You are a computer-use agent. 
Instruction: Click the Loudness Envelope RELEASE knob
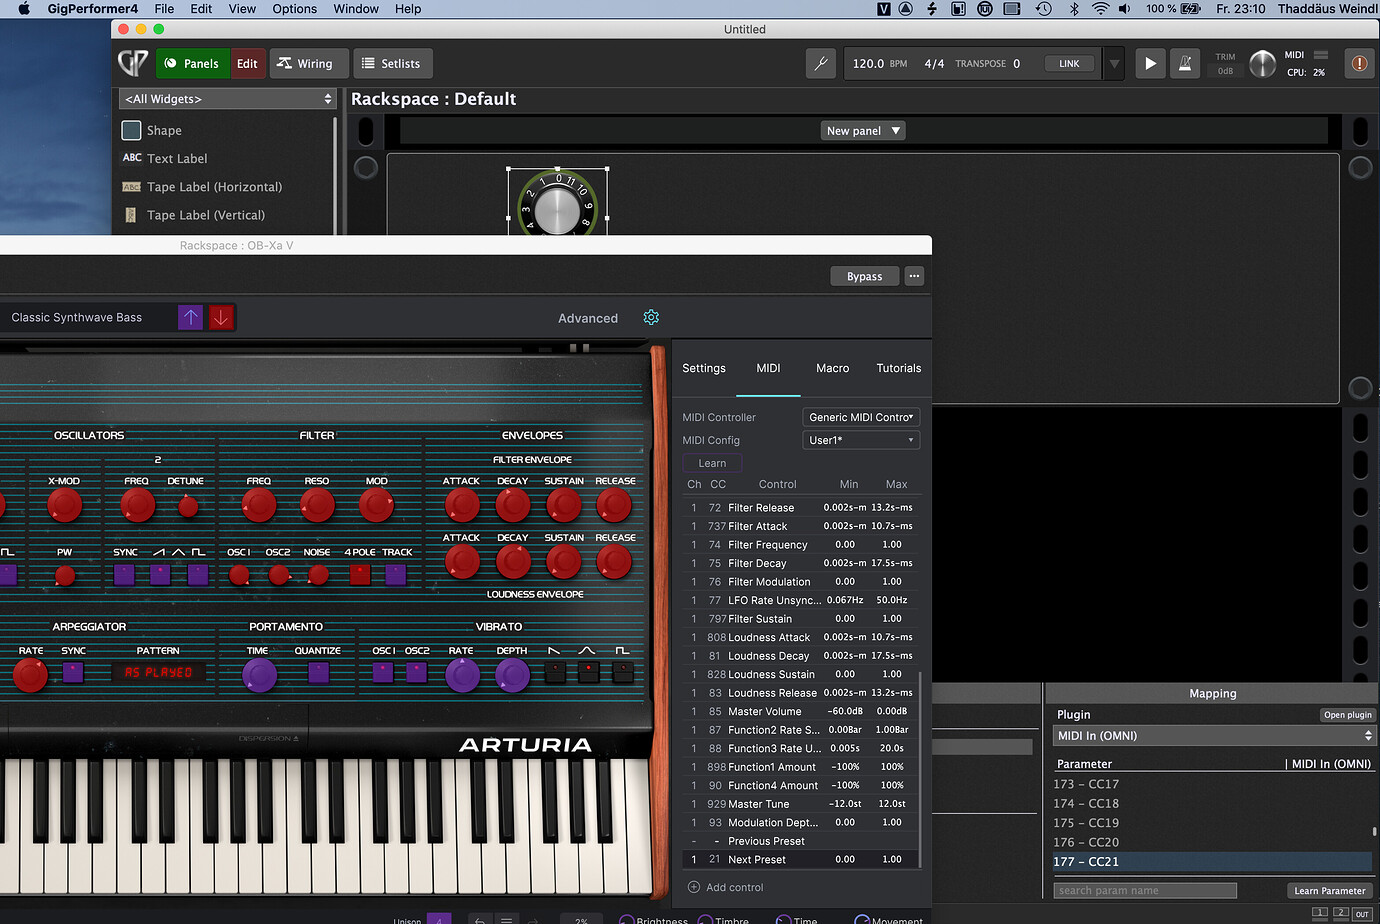[x=614, y=563]
